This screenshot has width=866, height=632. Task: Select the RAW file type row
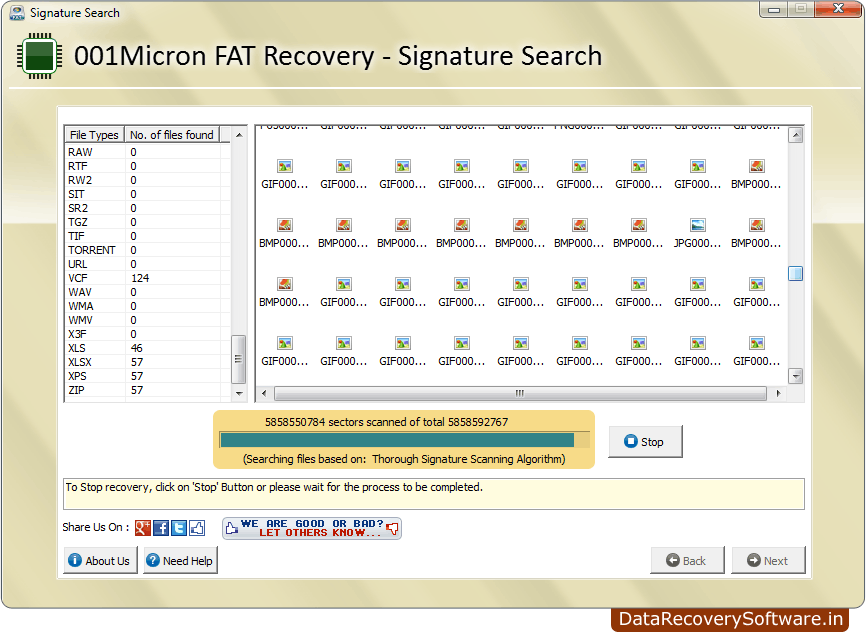[147, 152]
